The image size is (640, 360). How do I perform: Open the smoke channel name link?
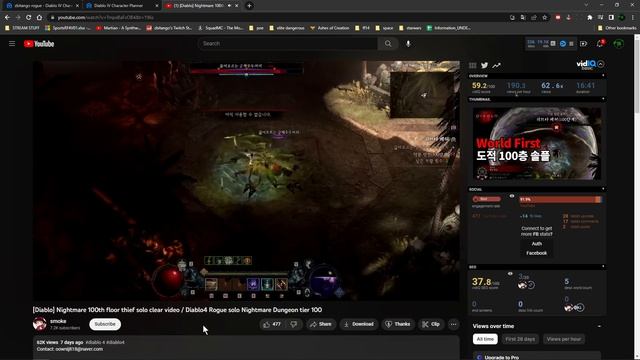pyautogui.click(x=58, y=321)
